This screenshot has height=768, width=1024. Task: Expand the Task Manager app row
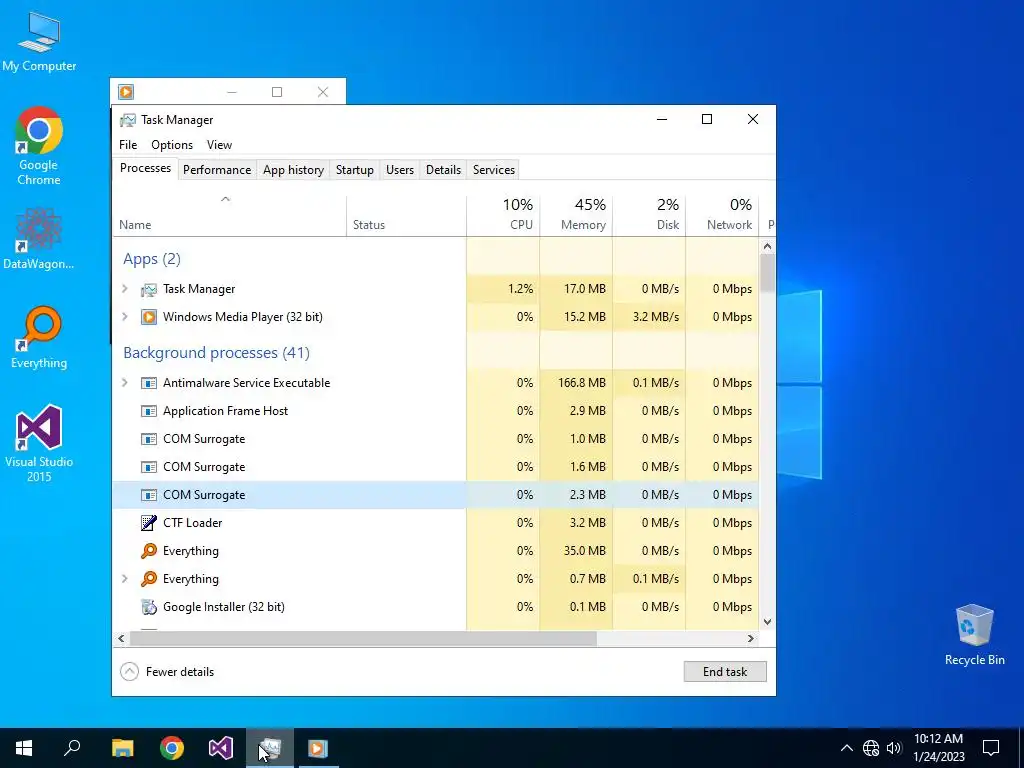125,289
